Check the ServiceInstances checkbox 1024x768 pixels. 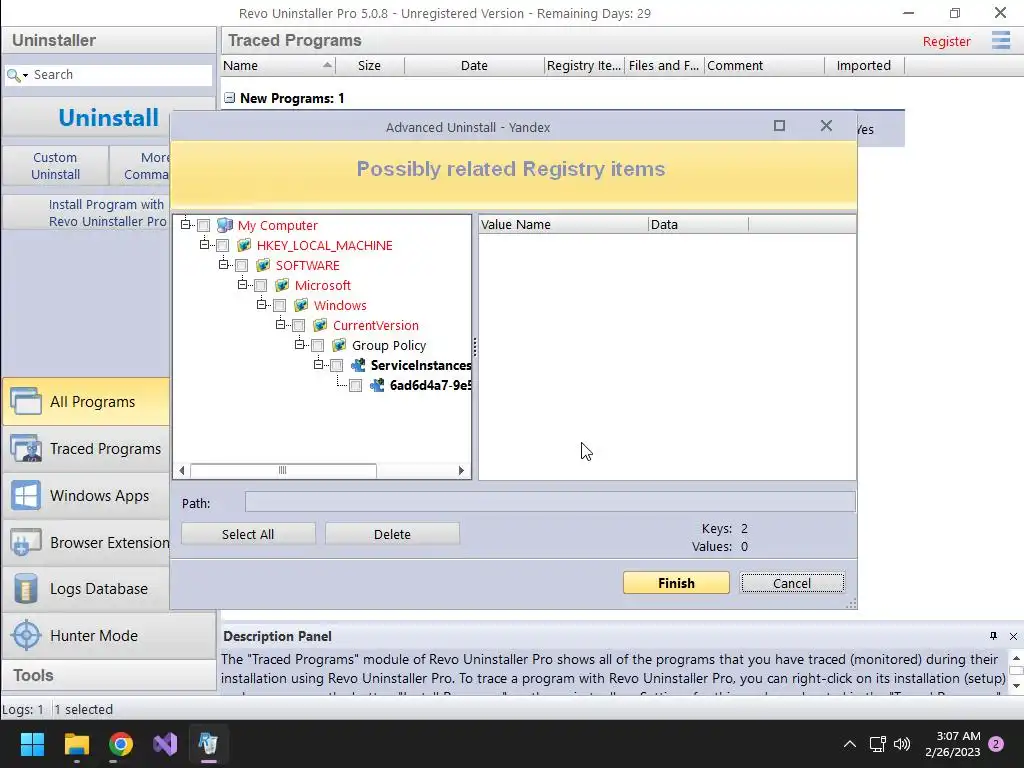[336, 365]
